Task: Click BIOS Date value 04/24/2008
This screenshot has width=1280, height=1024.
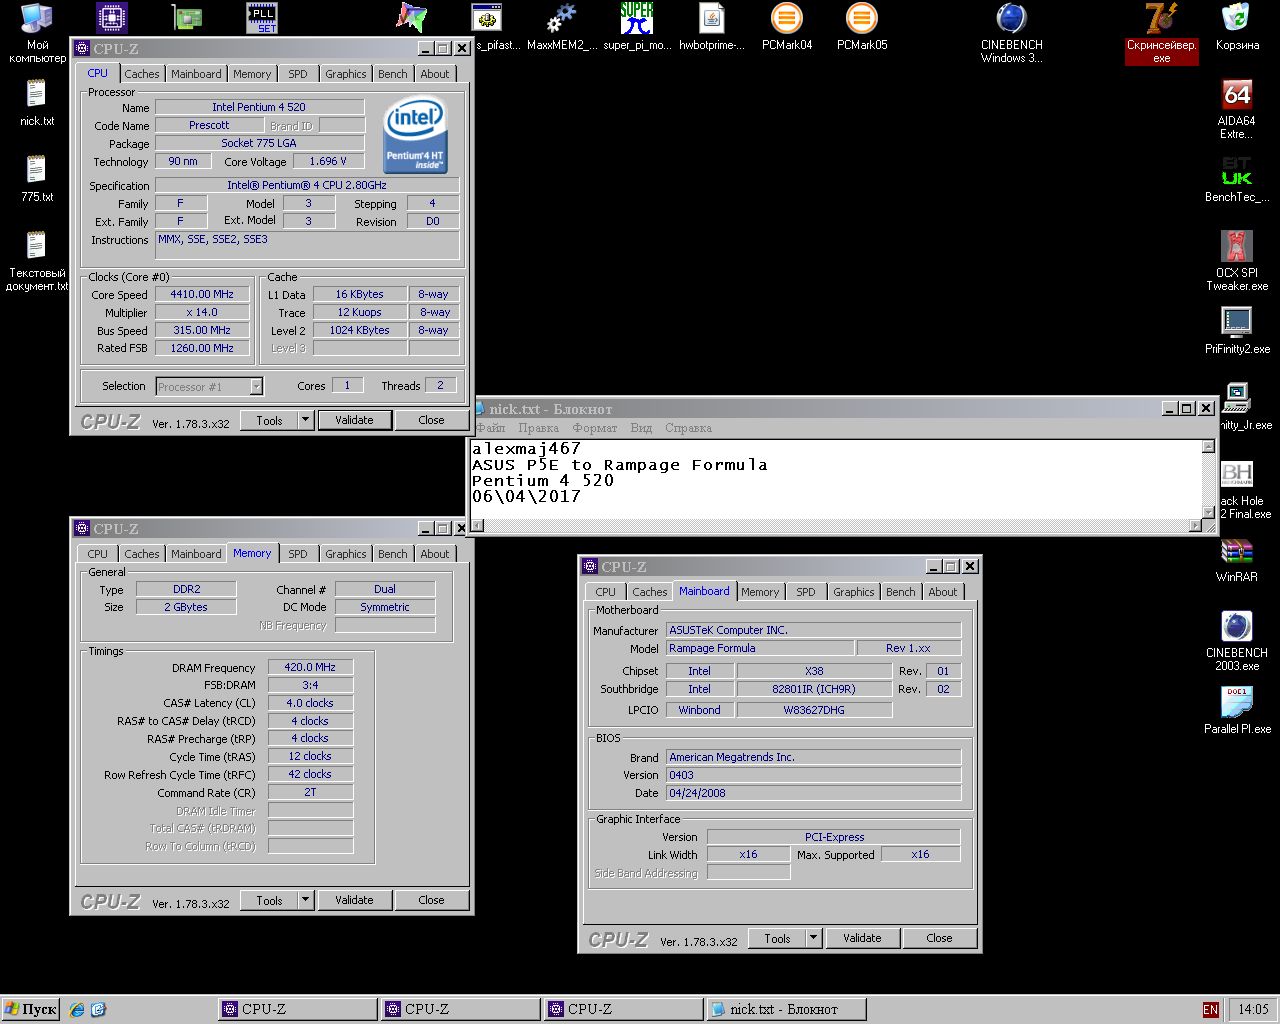Action: click(x=814, y=793)
